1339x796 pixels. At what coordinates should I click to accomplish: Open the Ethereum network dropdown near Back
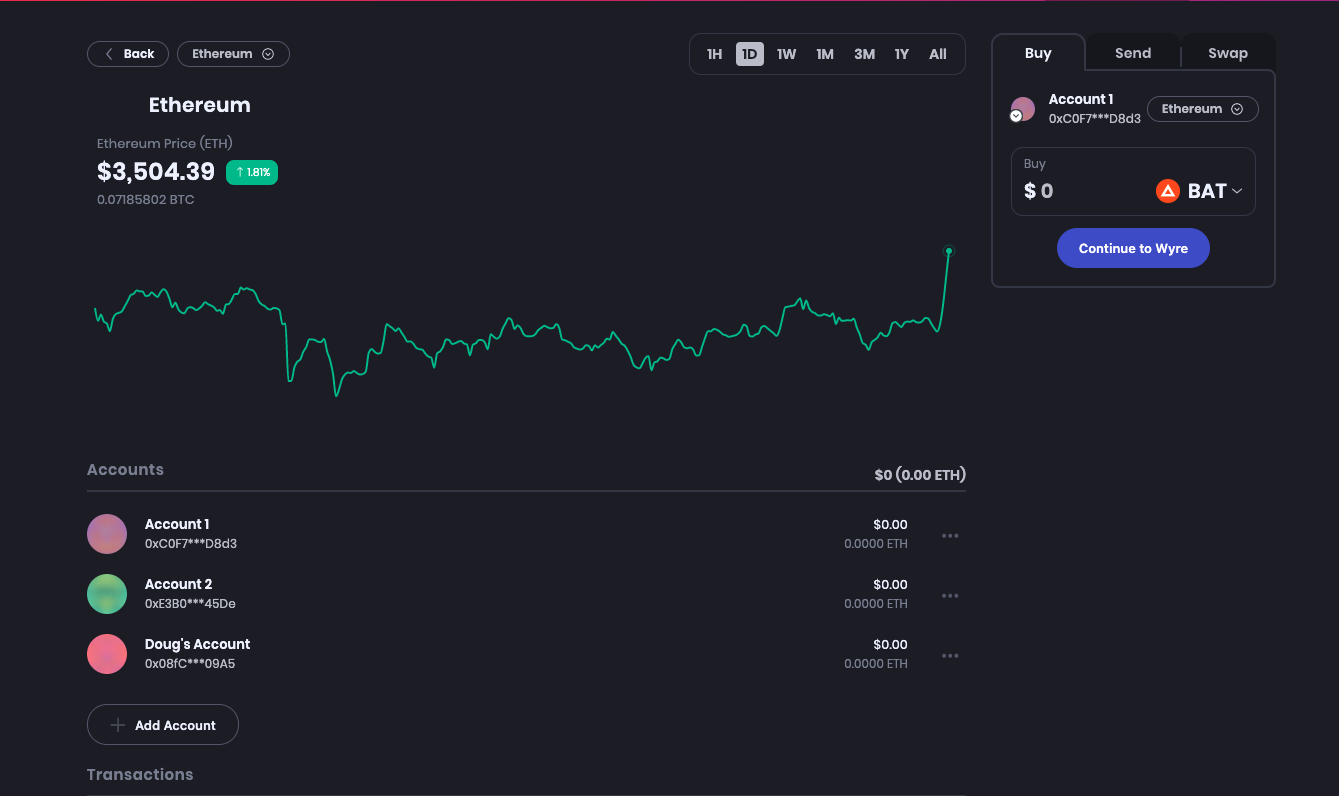[x=233, y=54]
